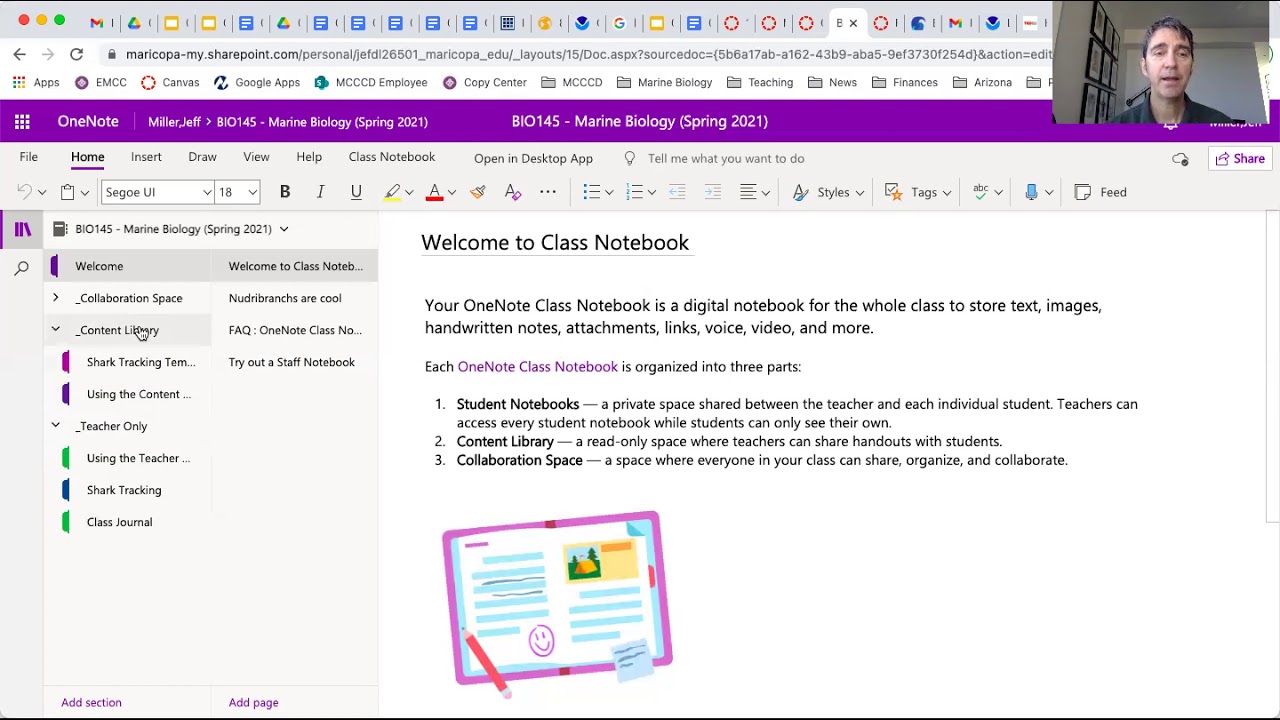Click the sync status cloud icon
The image size is (1280, 720).
[x=1180, y=159]
